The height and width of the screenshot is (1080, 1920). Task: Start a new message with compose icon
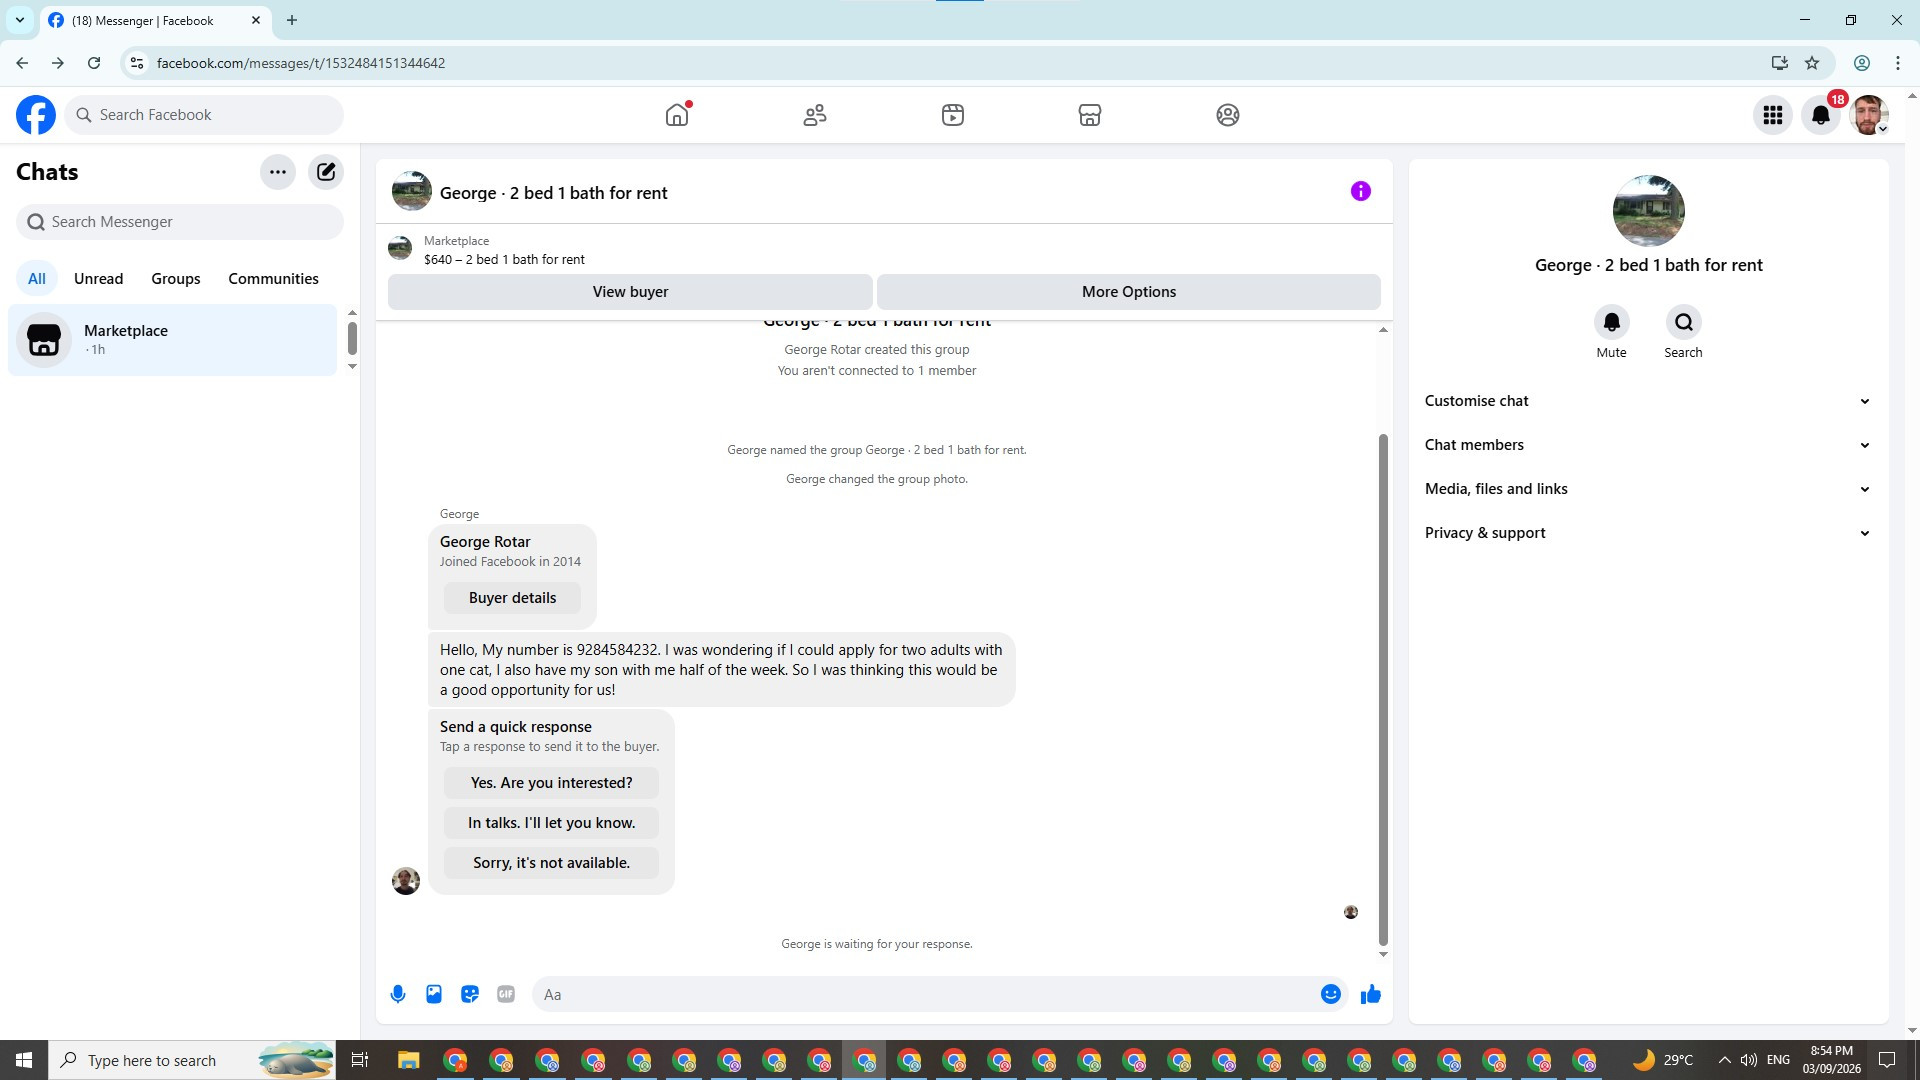[x=326, y=172]
